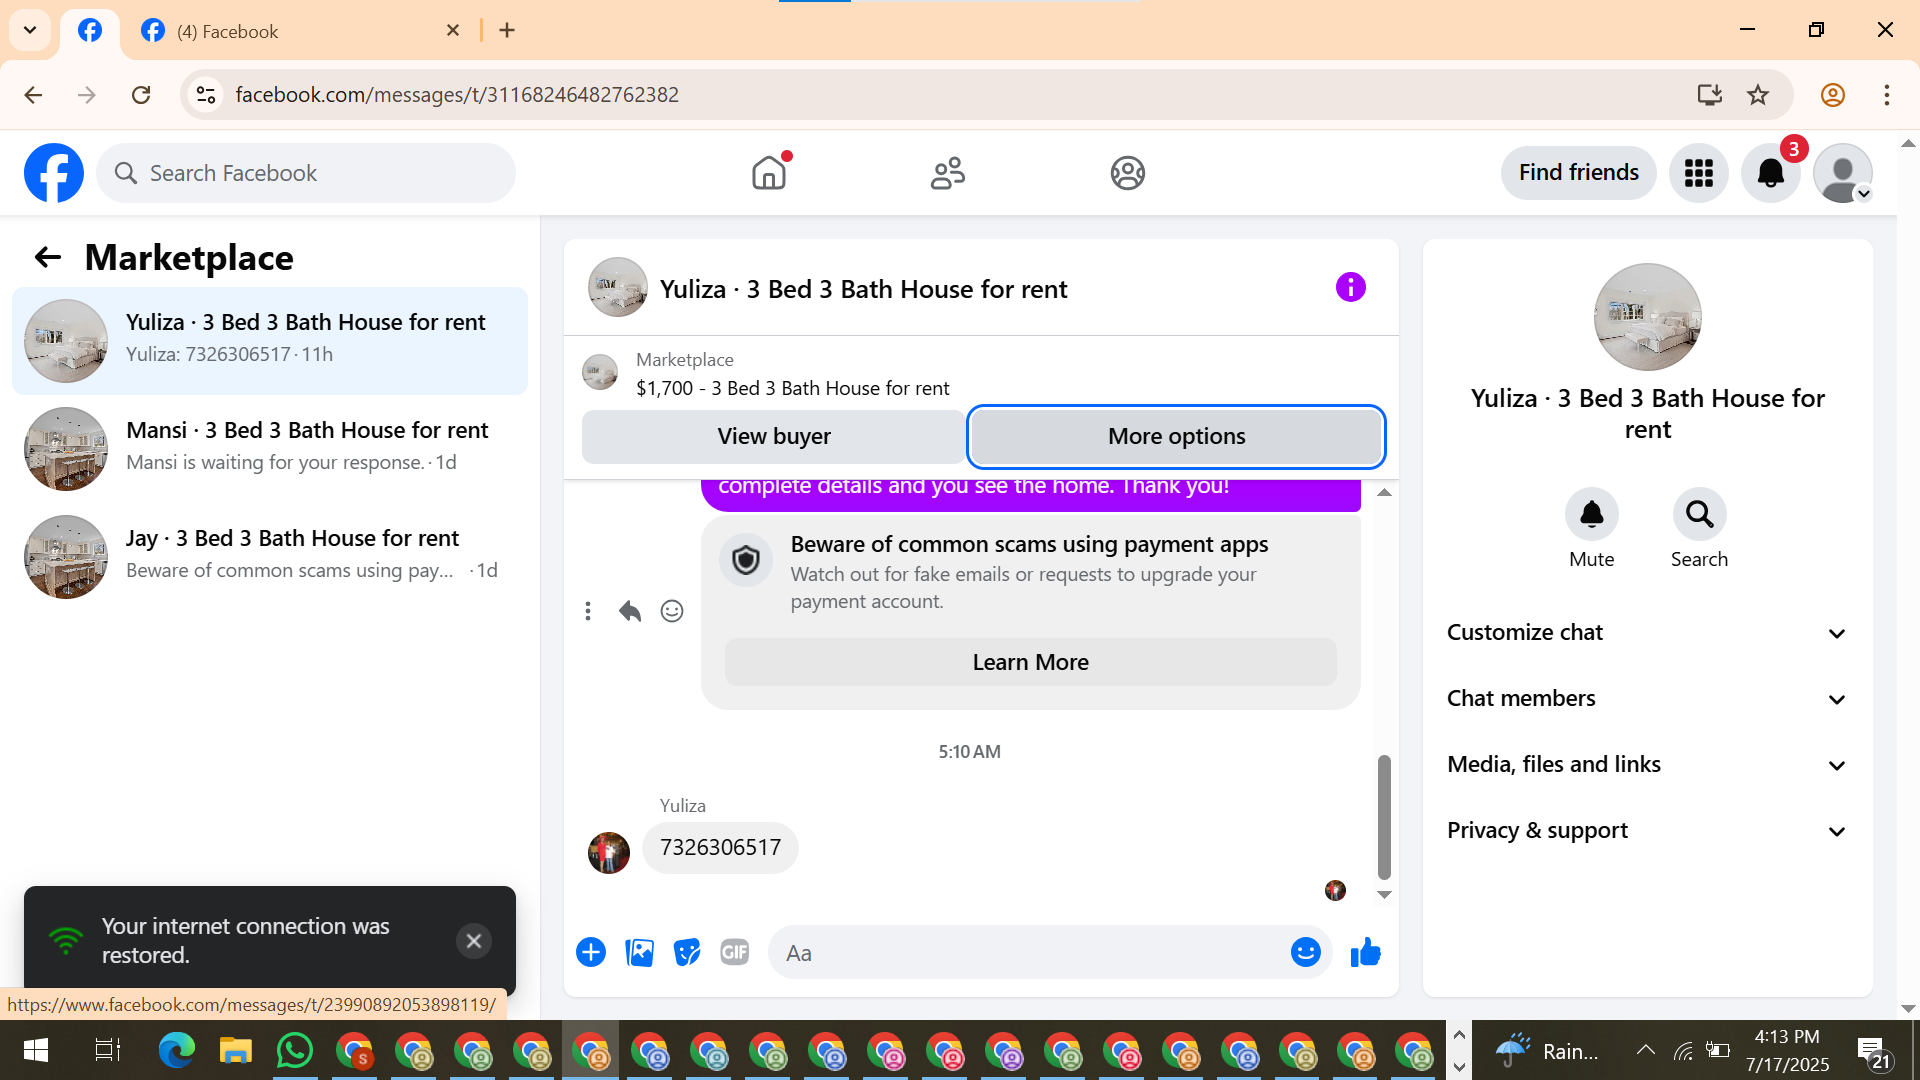Open the GIF picker icon
Image resolution: width=1920 pixels, height=1080 pixels.
tap(735, 953)
